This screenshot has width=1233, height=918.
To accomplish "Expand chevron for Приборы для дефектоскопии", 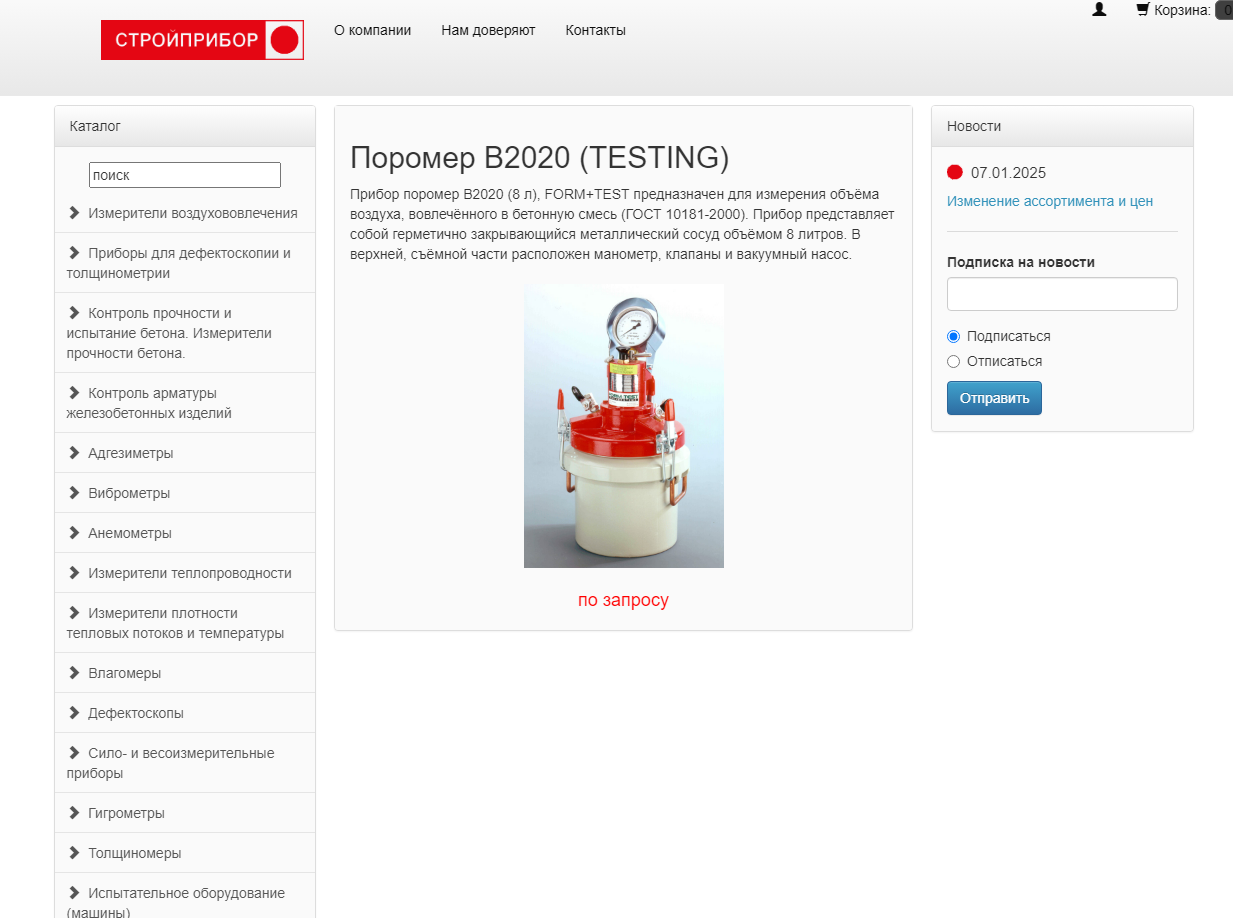I will pyautogui.click(x=74, y=253).
